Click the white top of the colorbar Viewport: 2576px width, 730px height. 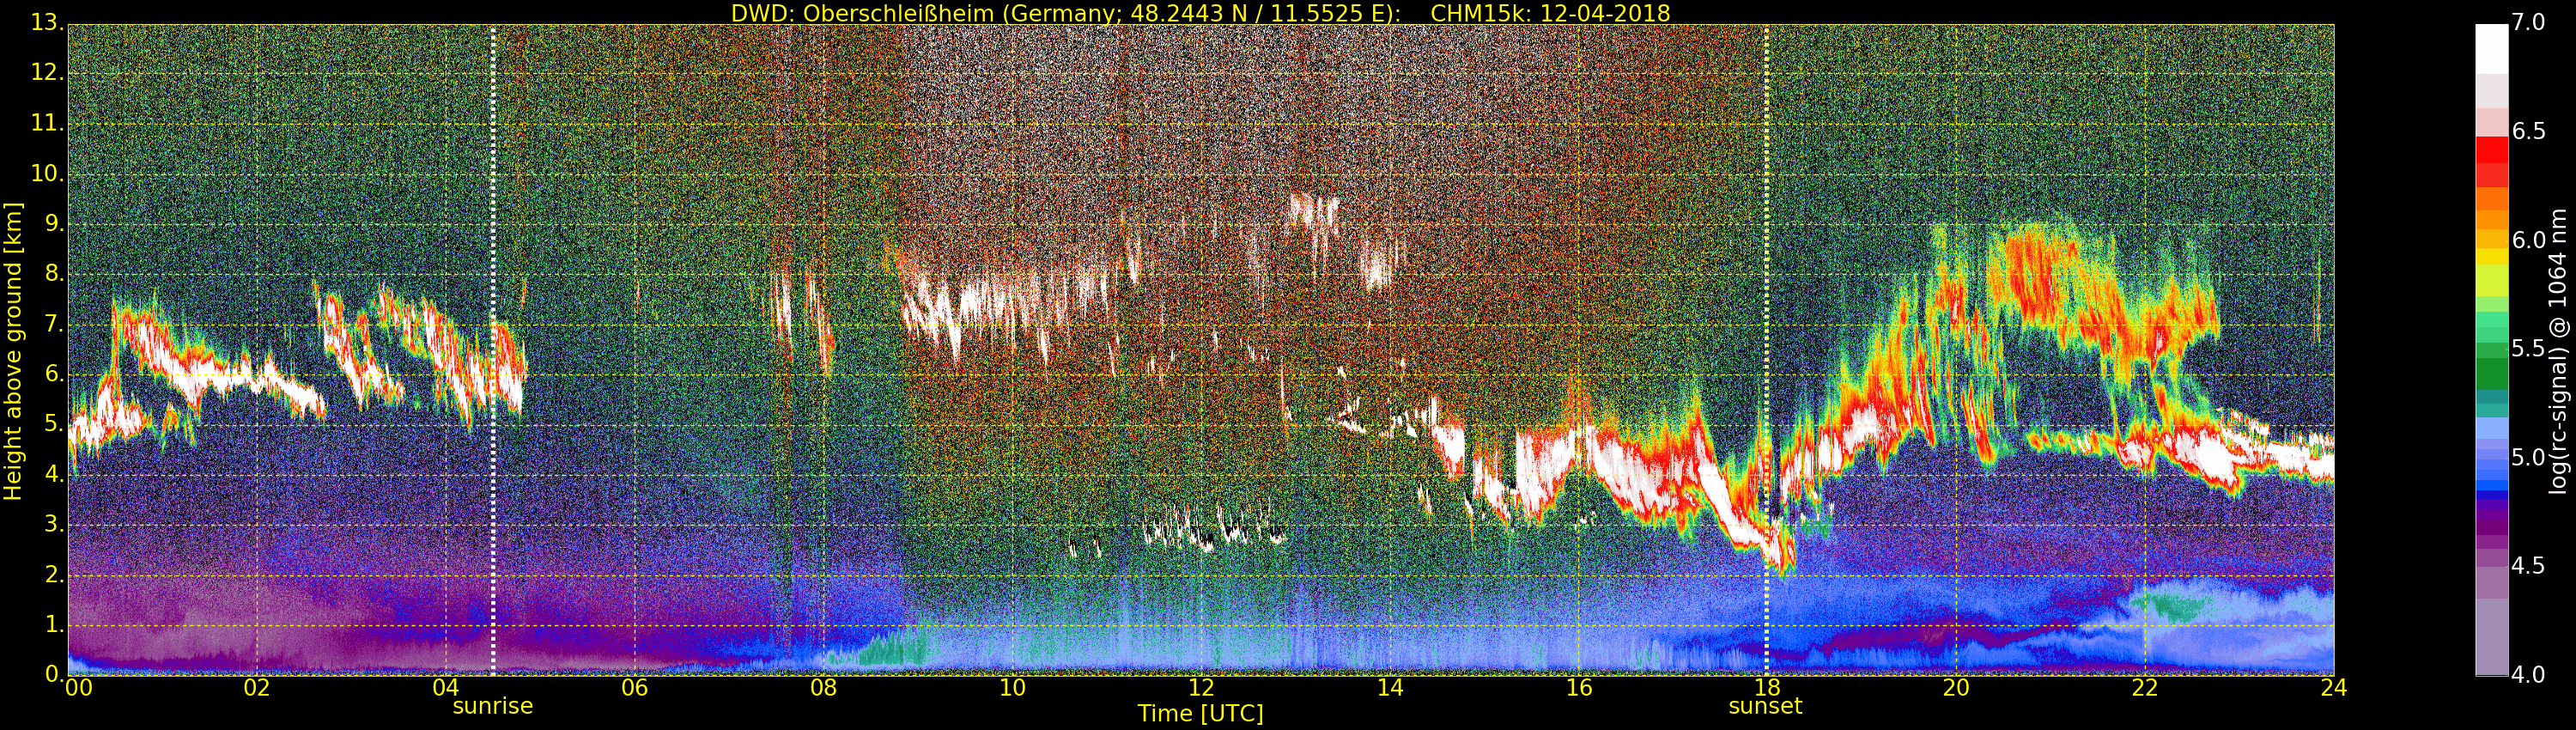(x=2491, y=48)
